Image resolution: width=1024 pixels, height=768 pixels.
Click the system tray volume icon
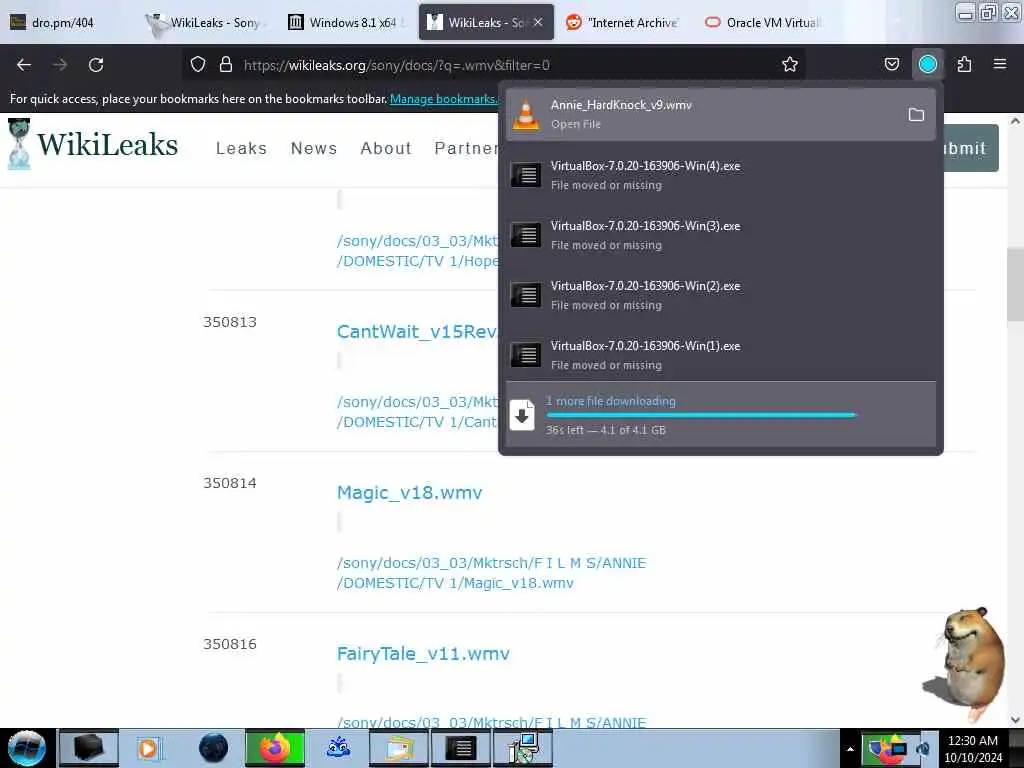[x=923, y=749]
